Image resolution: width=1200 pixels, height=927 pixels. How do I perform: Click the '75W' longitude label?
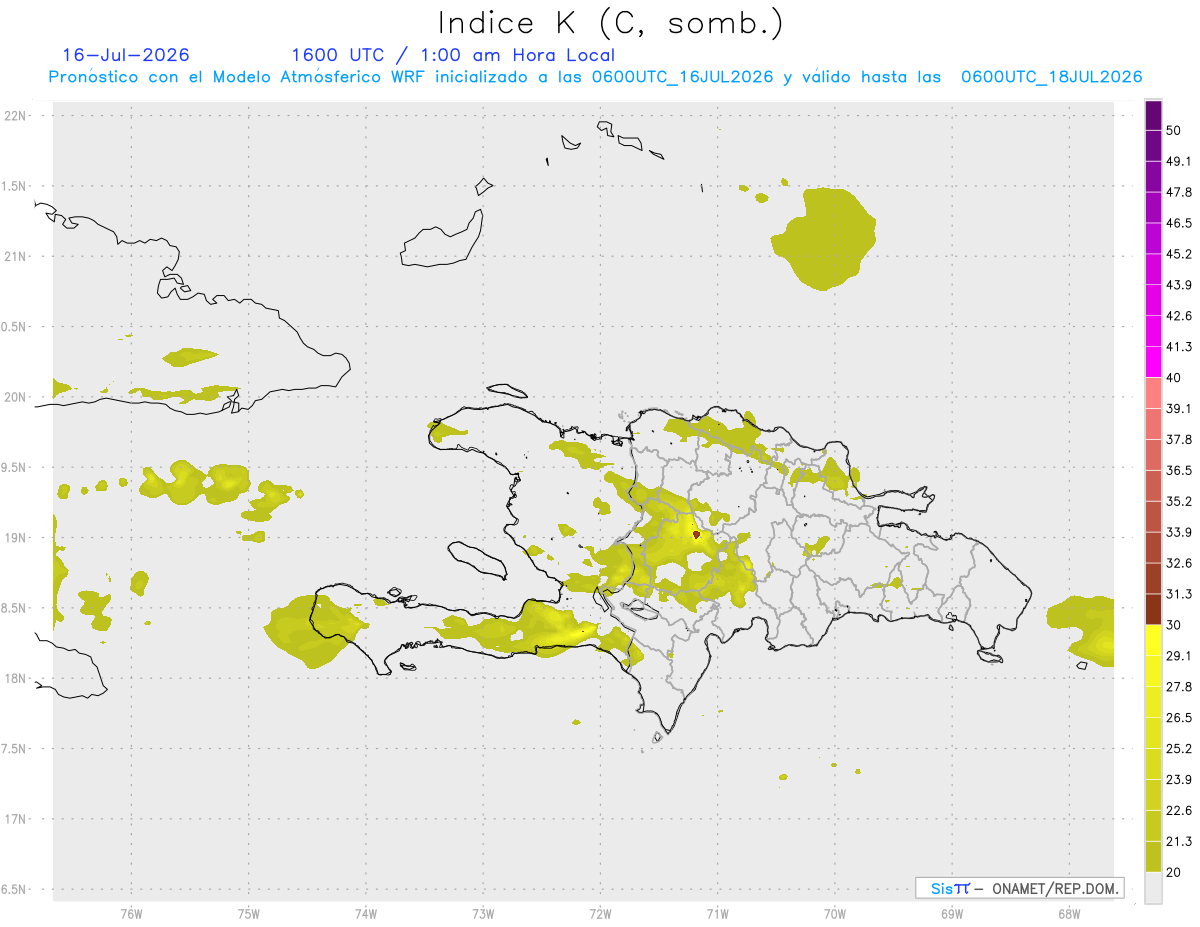[x=249, y=913]
